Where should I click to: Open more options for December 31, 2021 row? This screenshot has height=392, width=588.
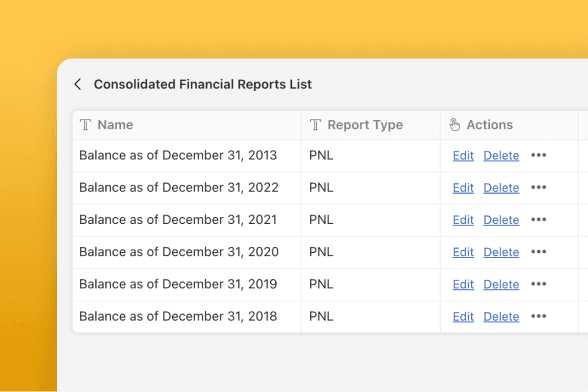click(538, 220)
